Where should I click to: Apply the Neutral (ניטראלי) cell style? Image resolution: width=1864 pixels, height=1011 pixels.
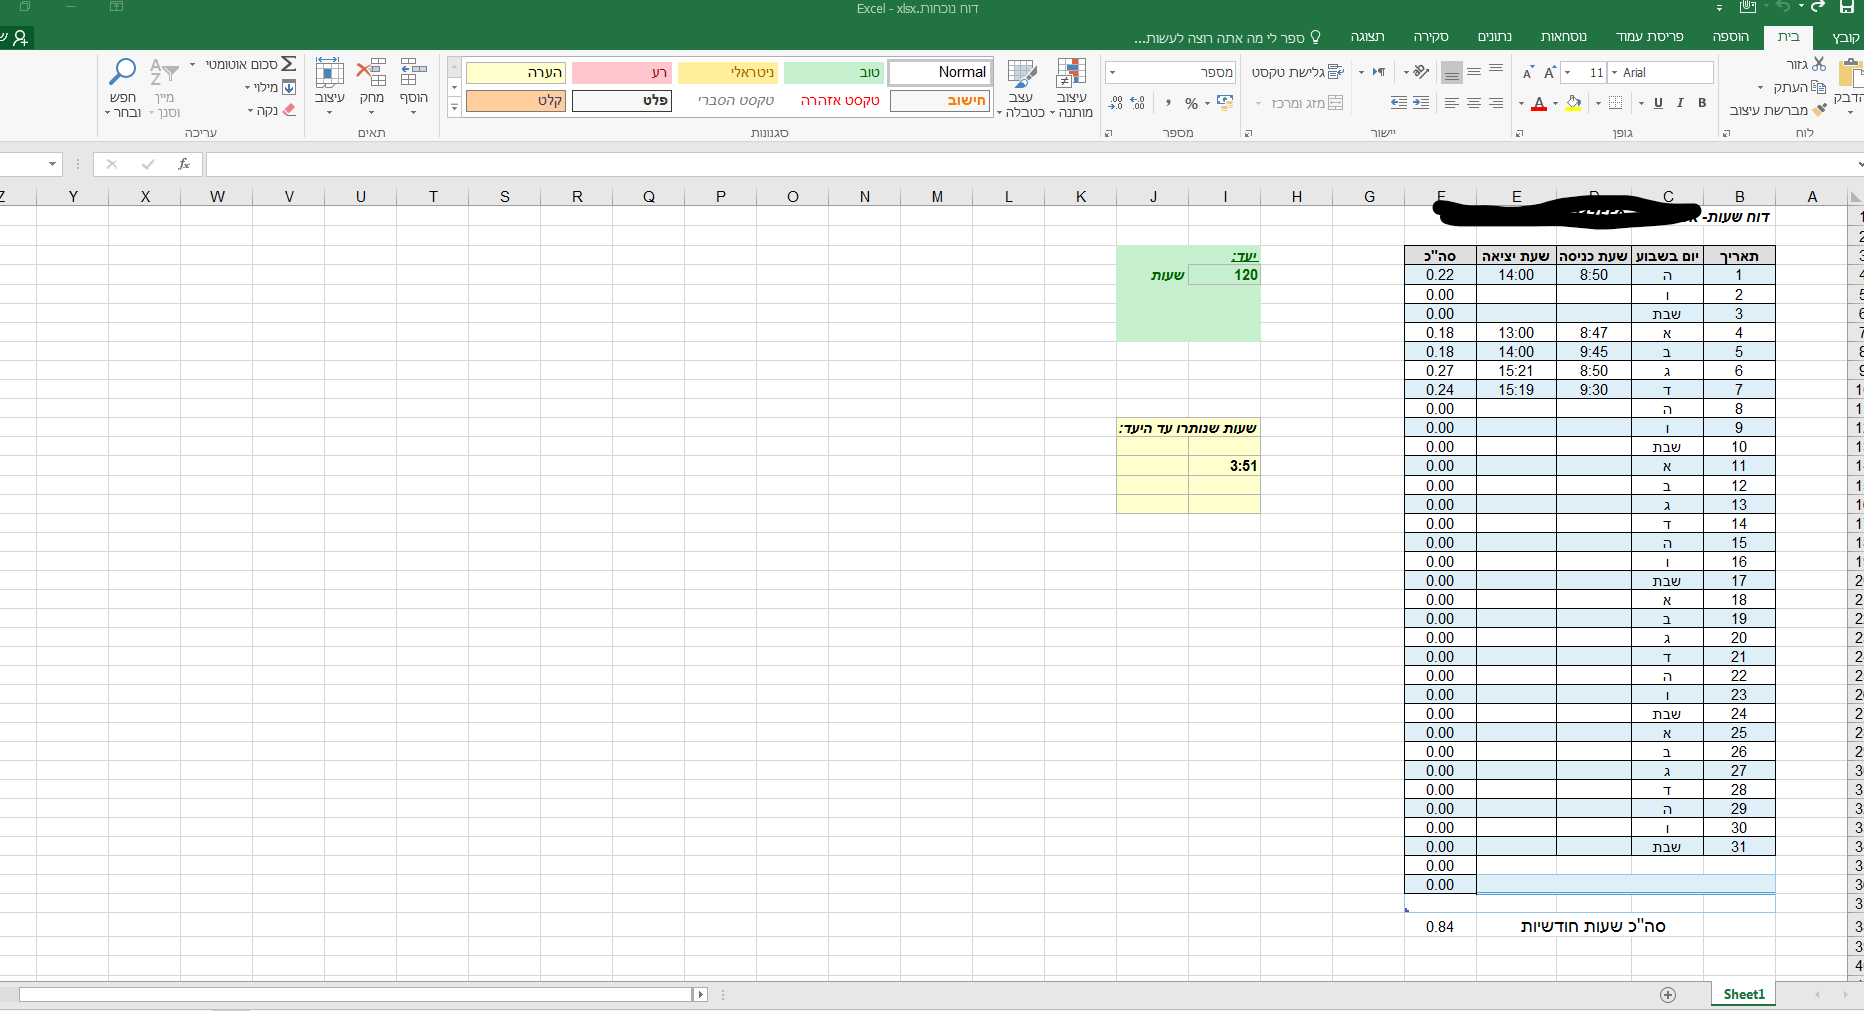728,72
